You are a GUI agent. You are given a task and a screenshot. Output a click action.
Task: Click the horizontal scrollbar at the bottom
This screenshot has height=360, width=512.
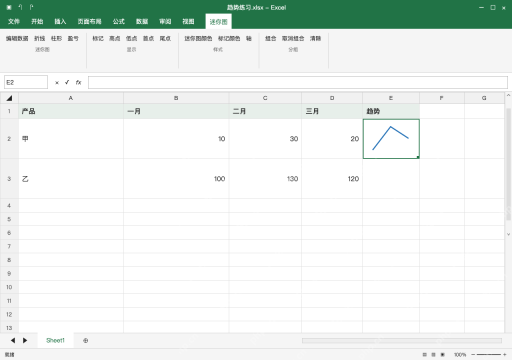click(402, 340)
